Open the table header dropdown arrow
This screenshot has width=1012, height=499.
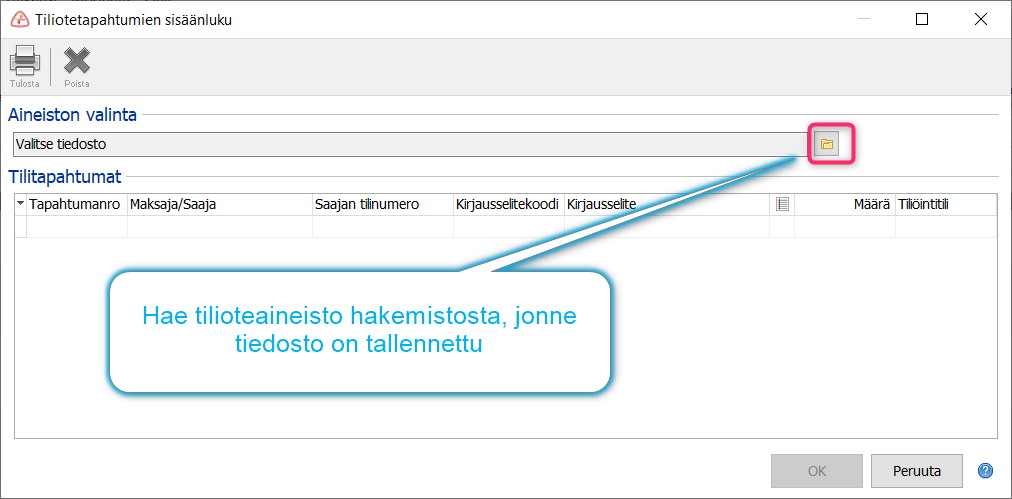[x=21, y=204]
